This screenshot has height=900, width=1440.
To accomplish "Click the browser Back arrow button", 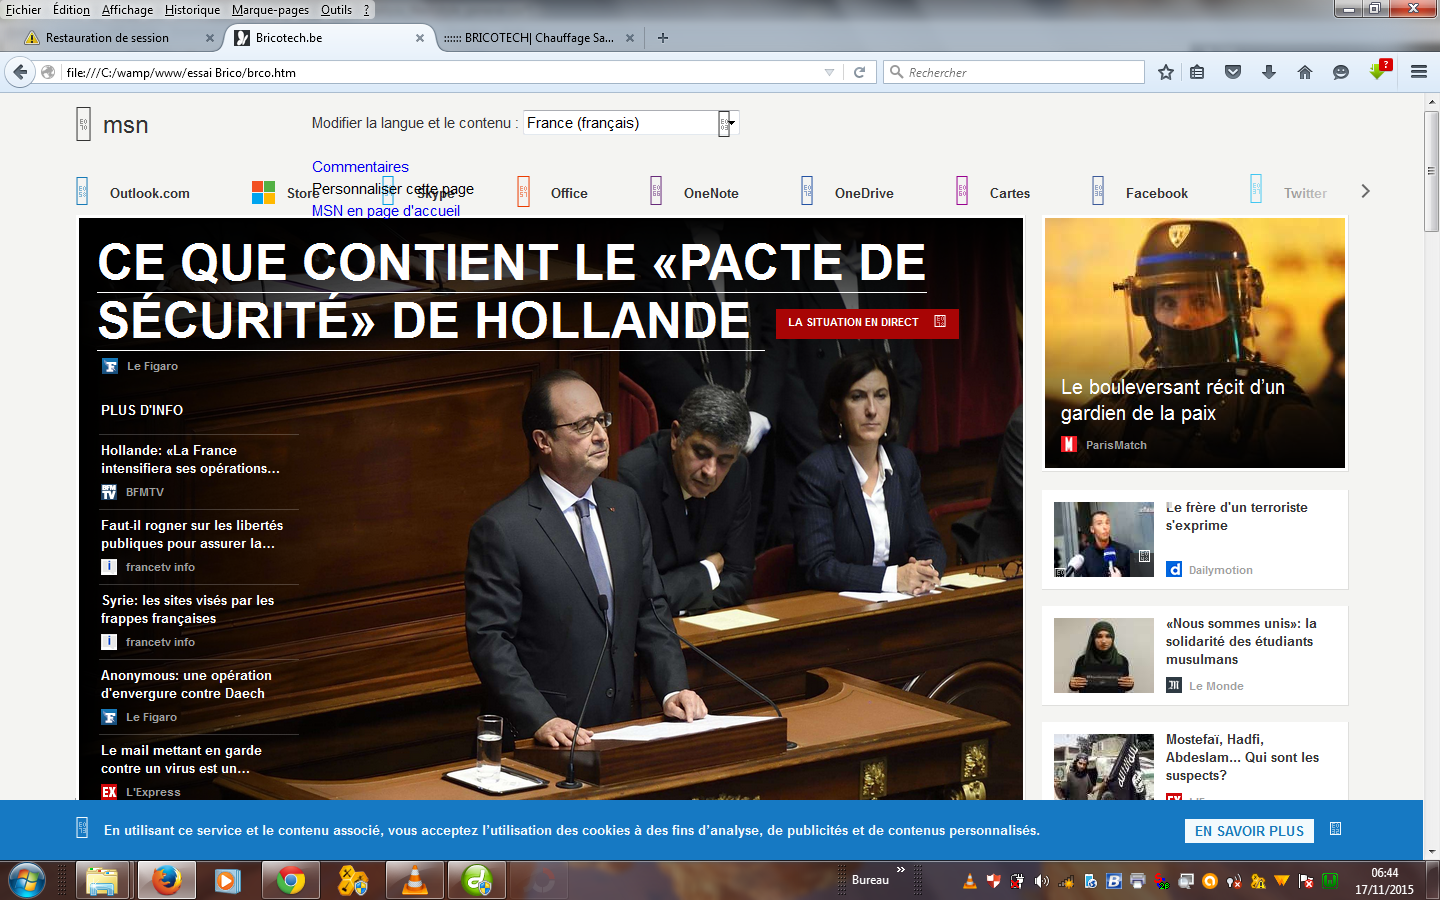I will click(20, 72).
